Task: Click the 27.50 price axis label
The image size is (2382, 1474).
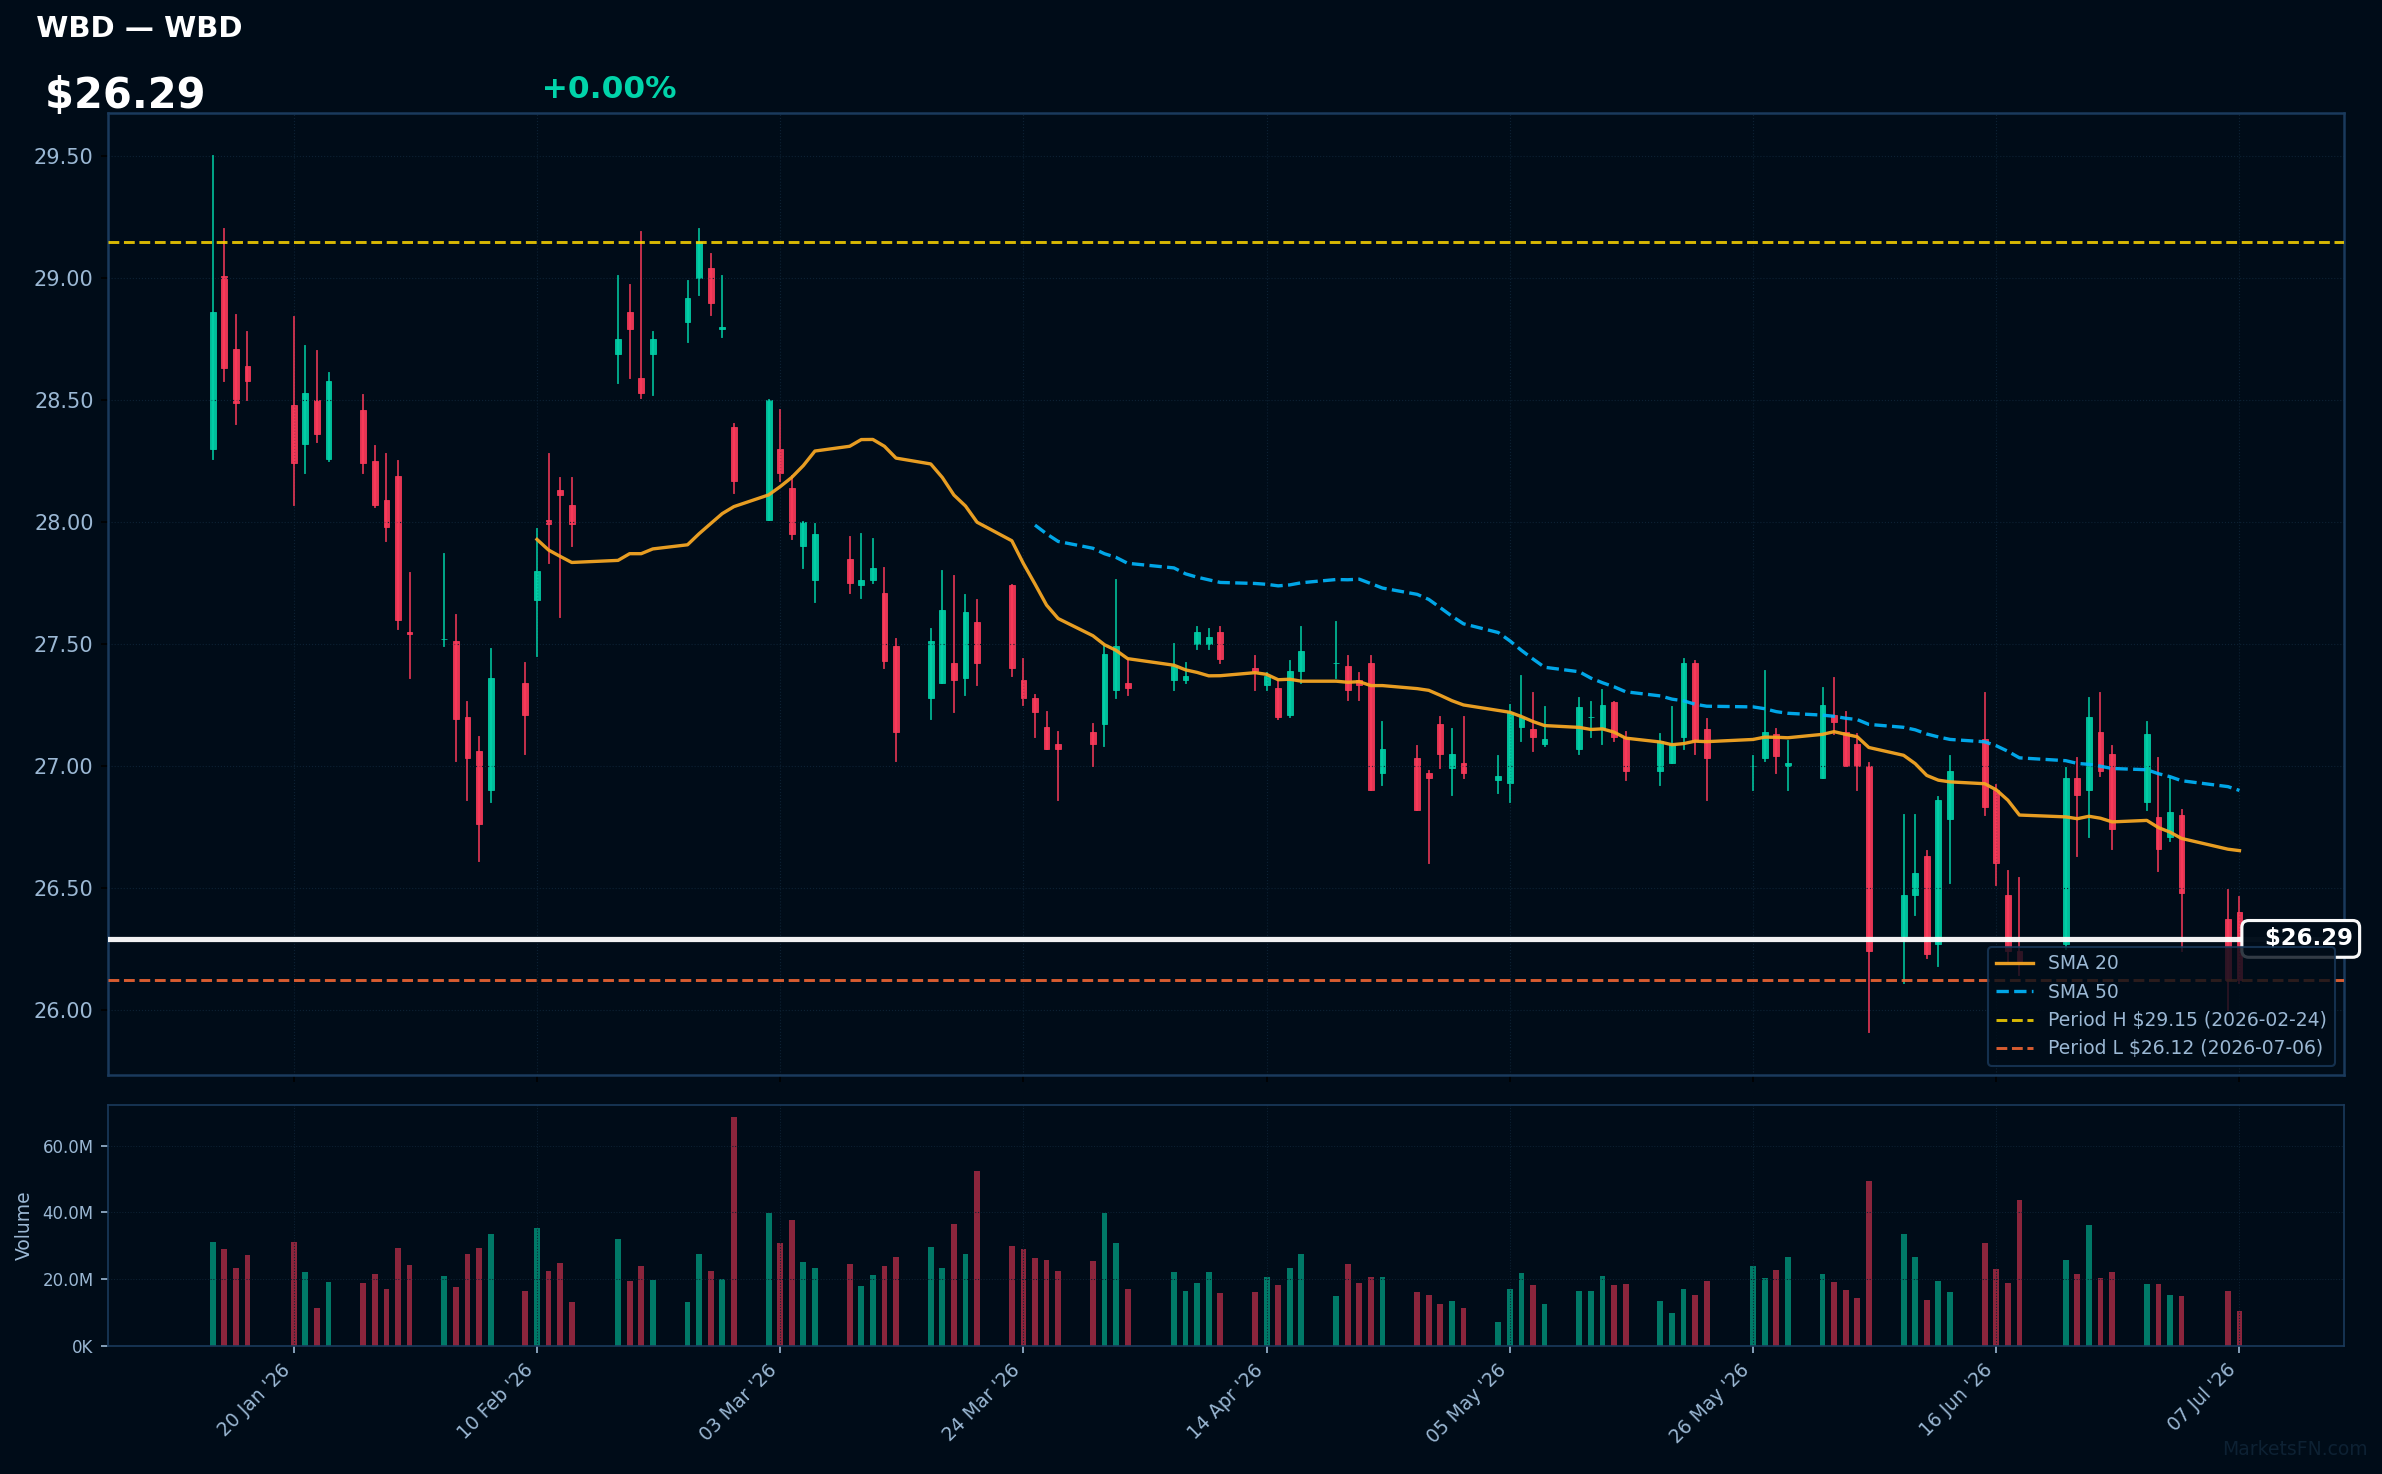Action: (x=63, y=645)
